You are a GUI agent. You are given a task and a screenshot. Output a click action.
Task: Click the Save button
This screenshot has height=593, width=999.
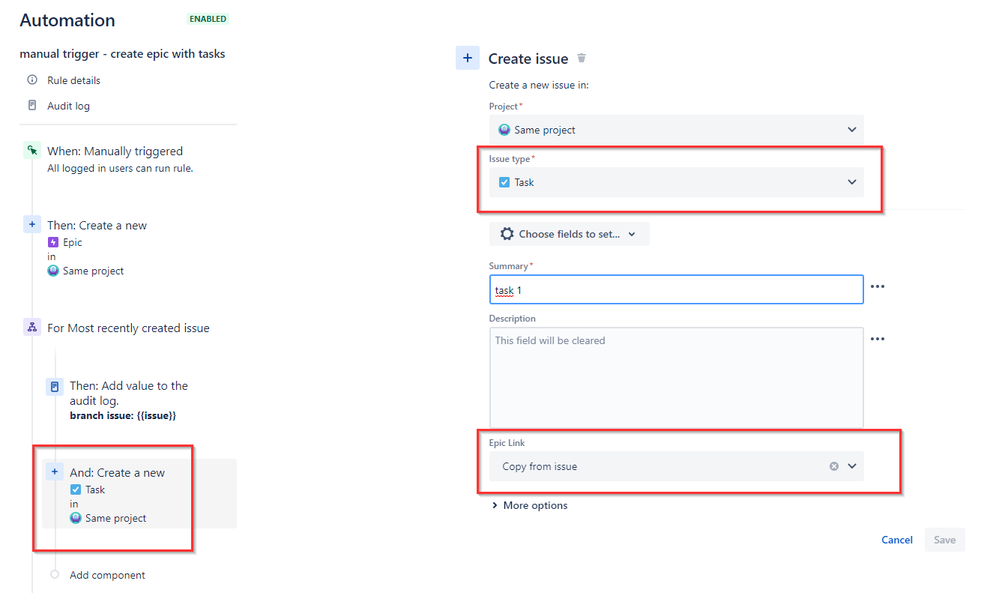(944, 539)
